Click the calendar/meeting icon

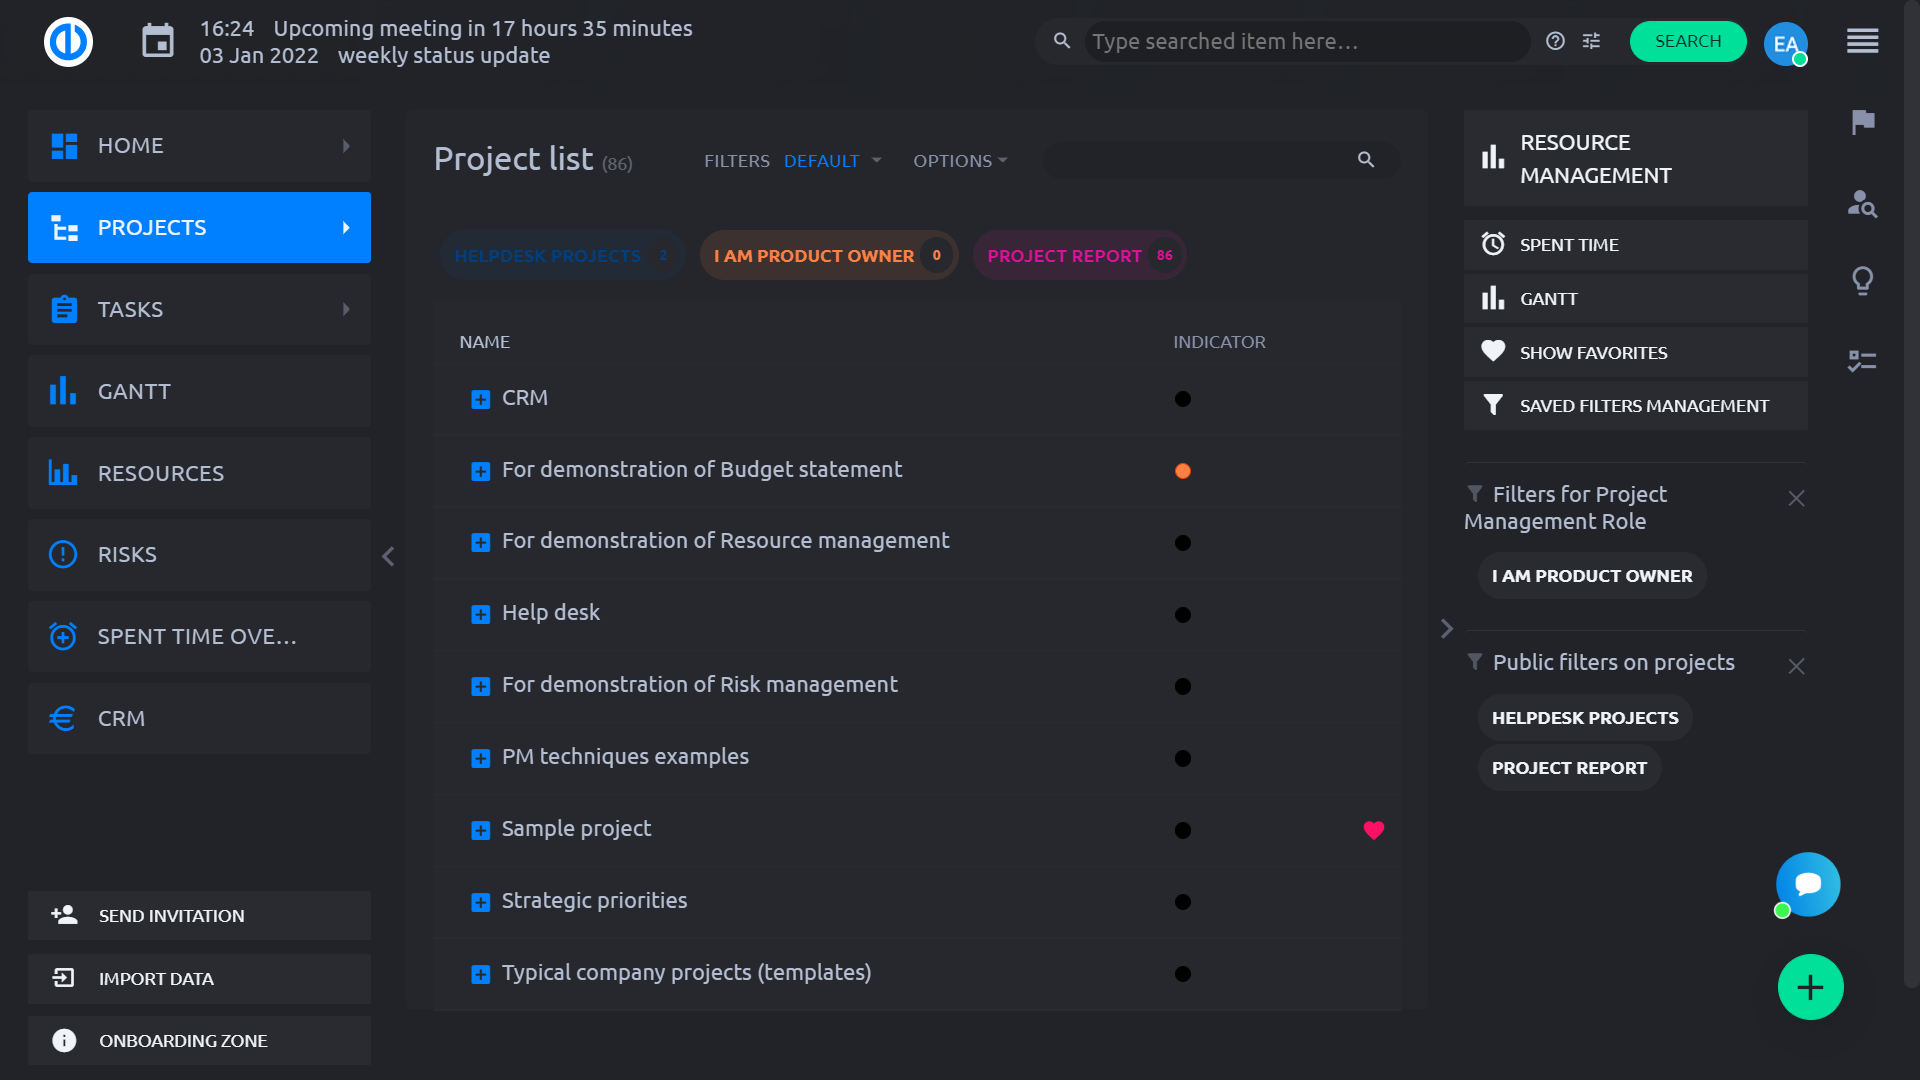pyautogui.click(x=157, y=41)
